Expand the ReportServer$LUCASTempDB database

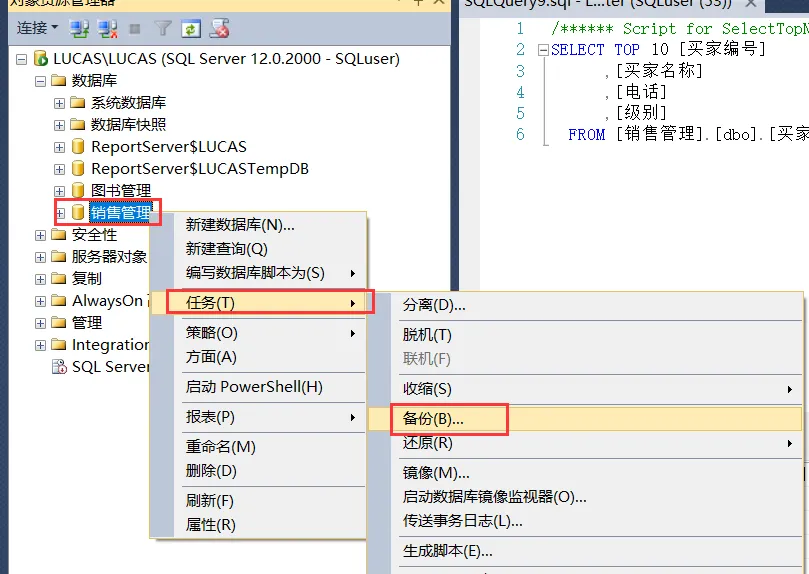[59, 169]
